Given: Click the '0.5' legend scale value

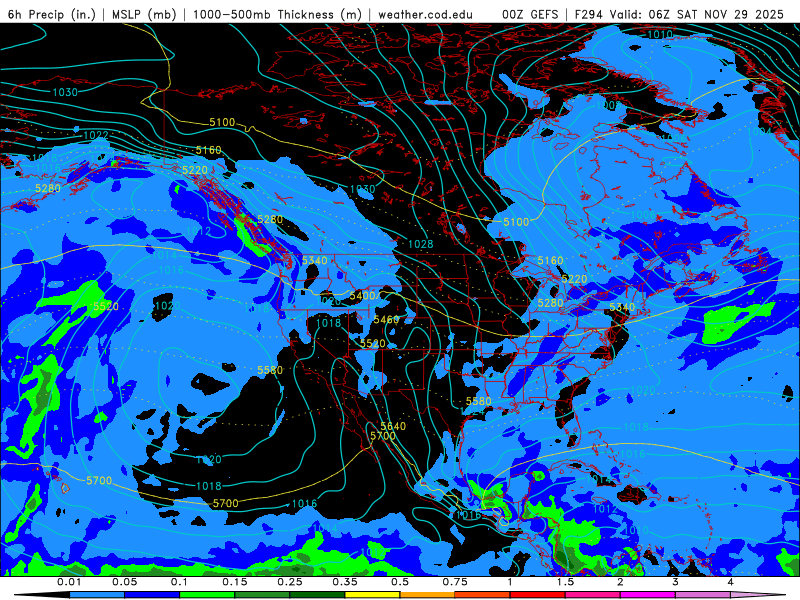Looking at the screenshot, I should [x=400, y=582].
